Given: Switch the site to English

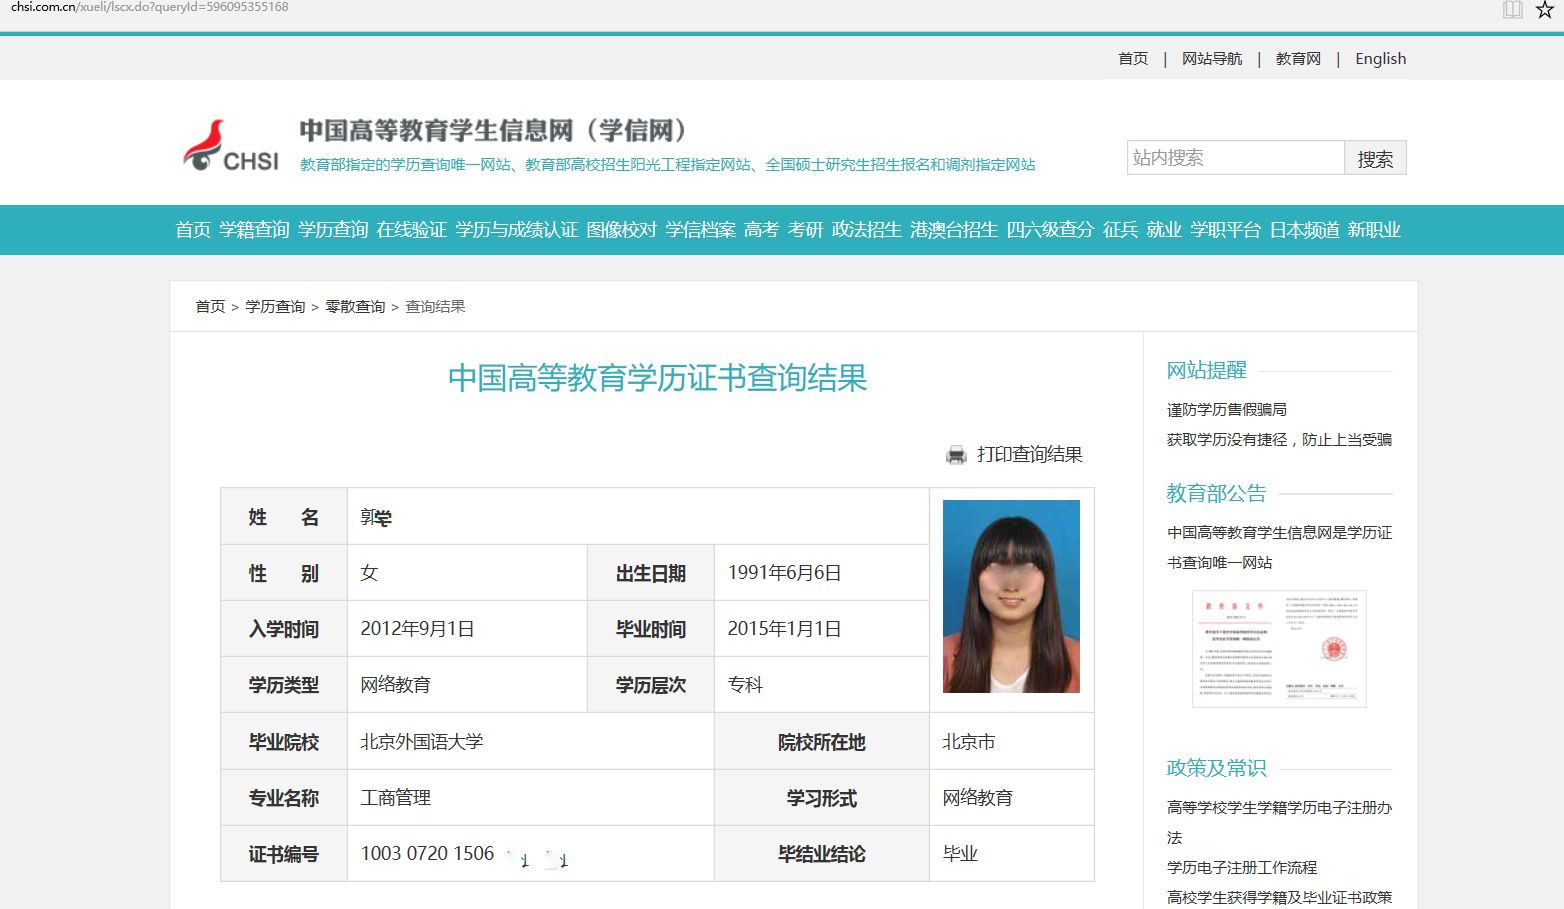Looking at the screenshot, I should point(1380,58).
